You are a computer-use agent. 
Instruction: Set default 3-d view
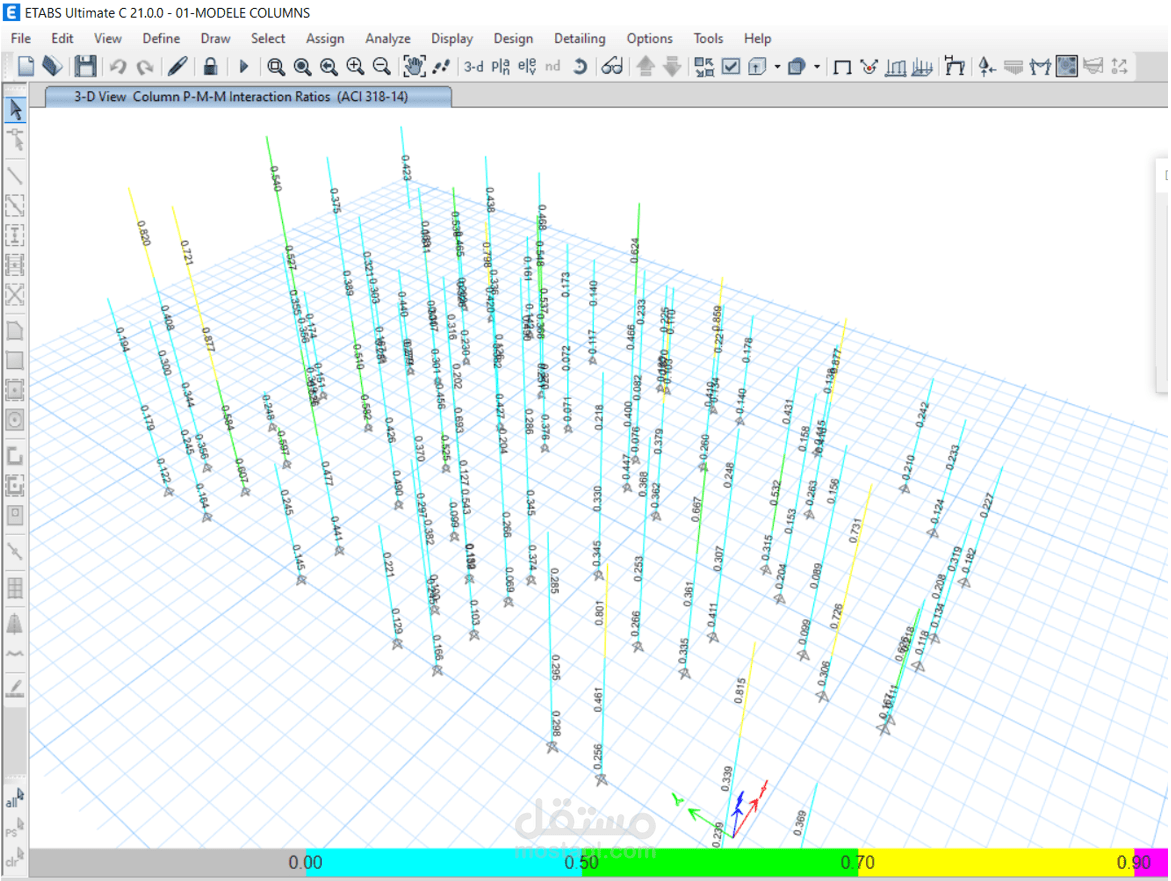click(473, 66)
